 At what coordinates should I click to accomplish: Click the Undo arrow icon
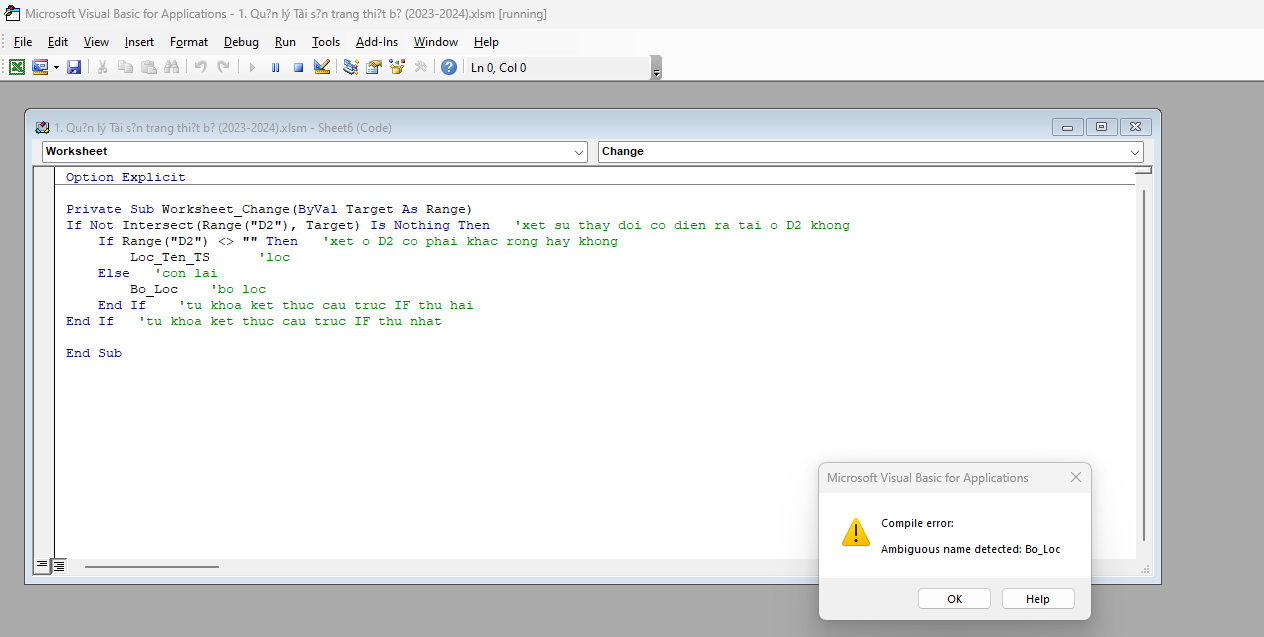pos(200,67)
